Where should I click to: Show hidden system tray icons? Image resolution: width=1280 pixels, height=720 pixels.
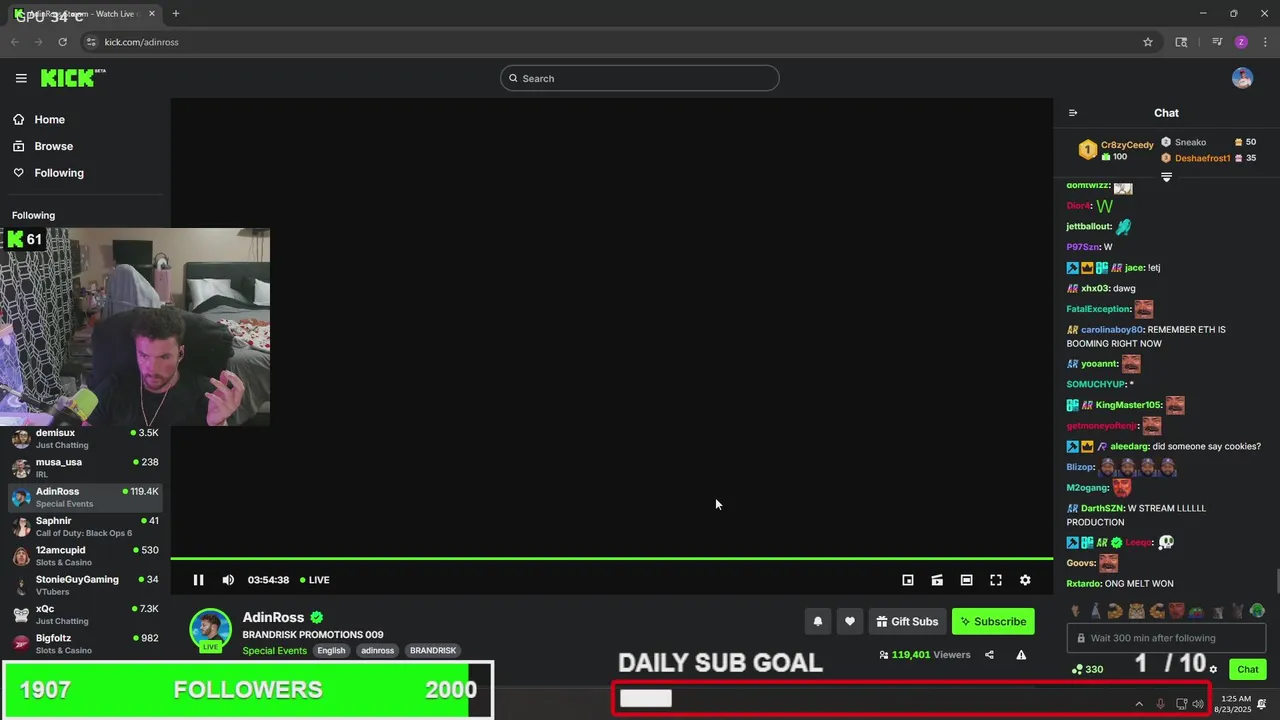(x=1139, y=704)
